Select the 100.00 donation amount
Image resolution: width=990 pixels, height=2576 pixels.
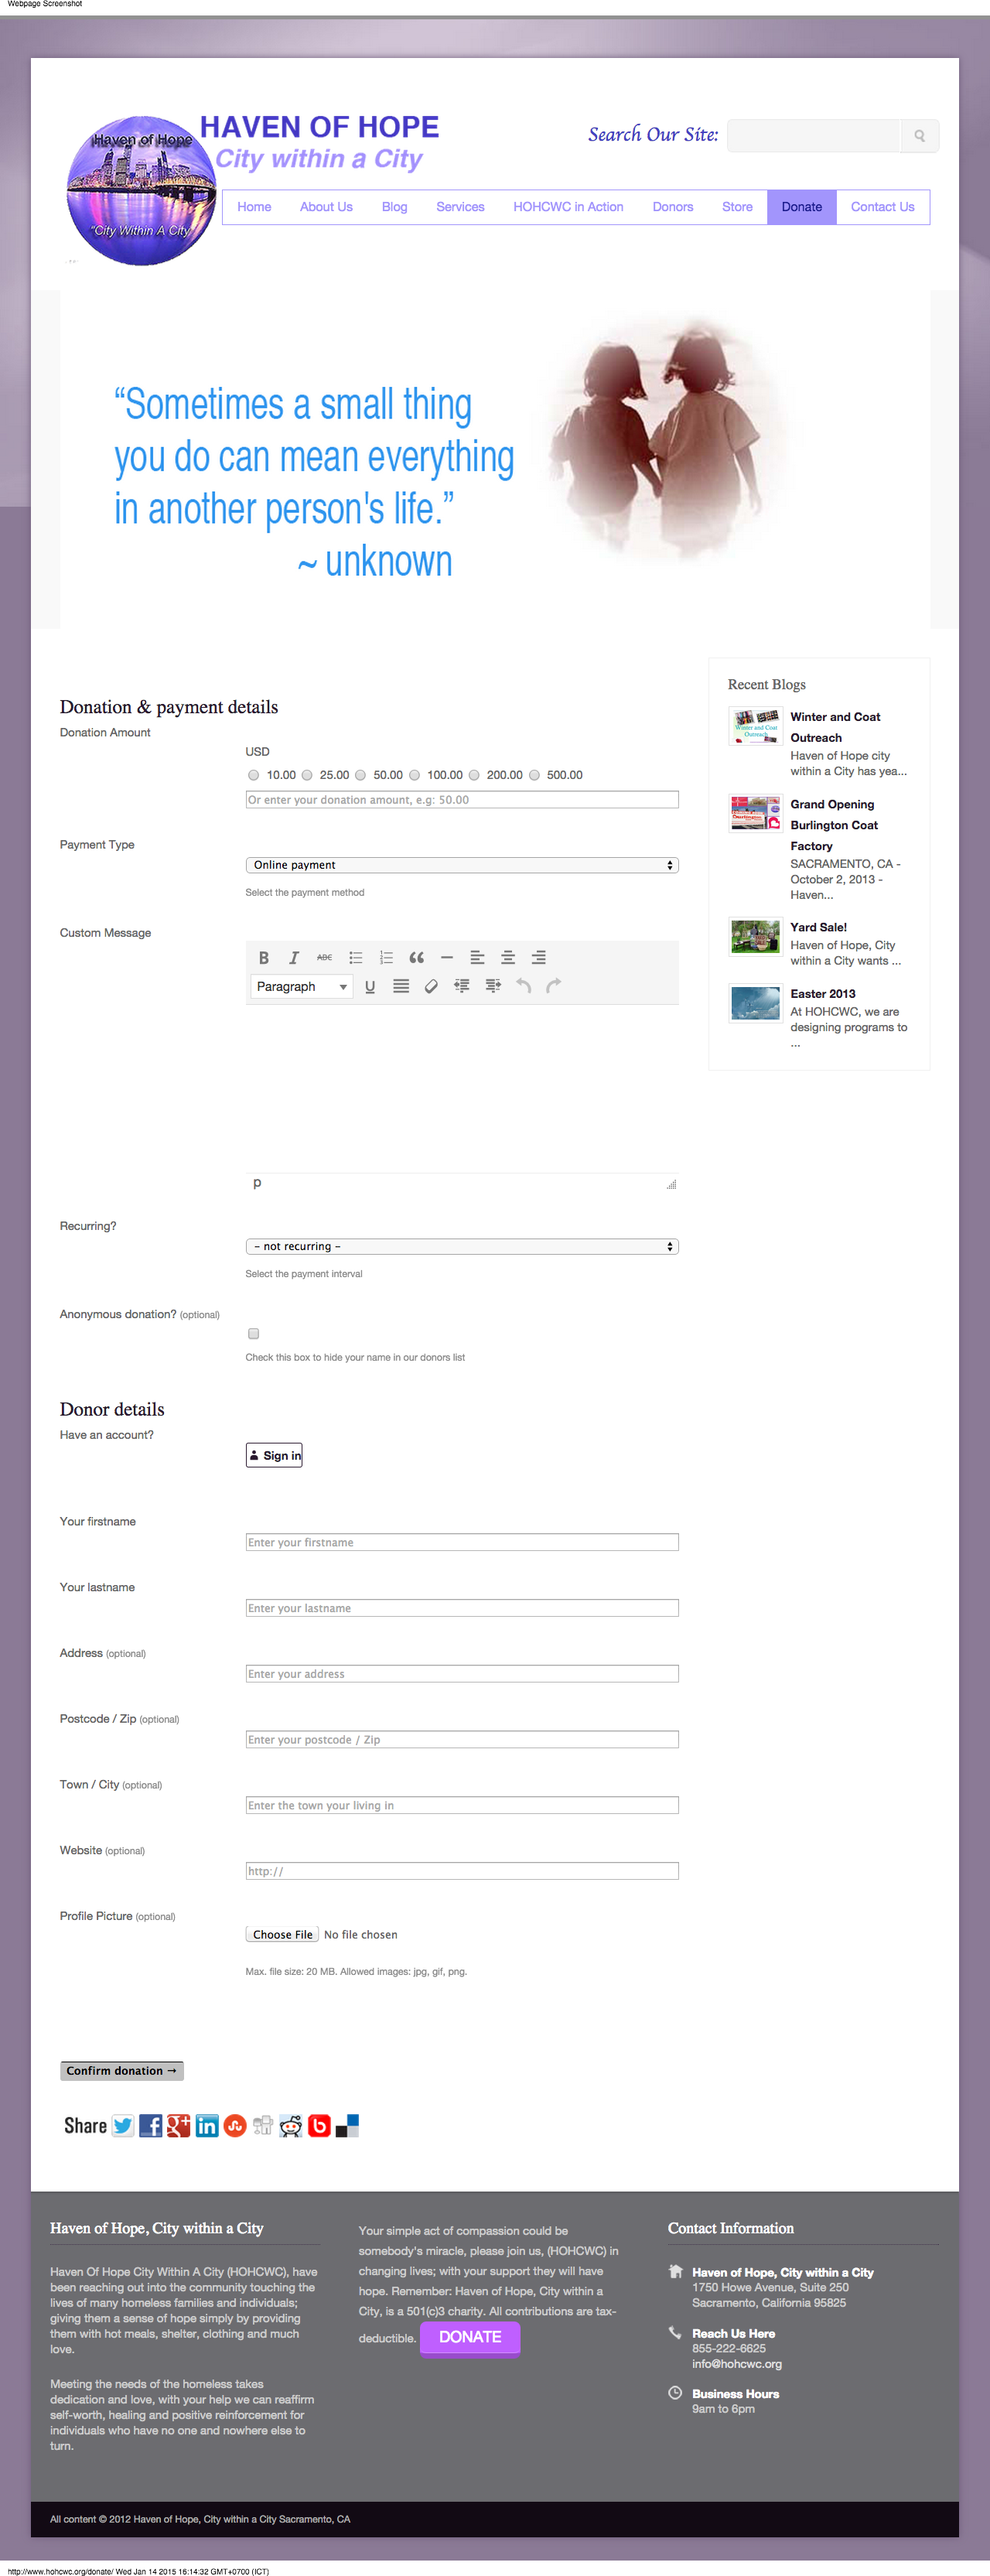point(414,775)
